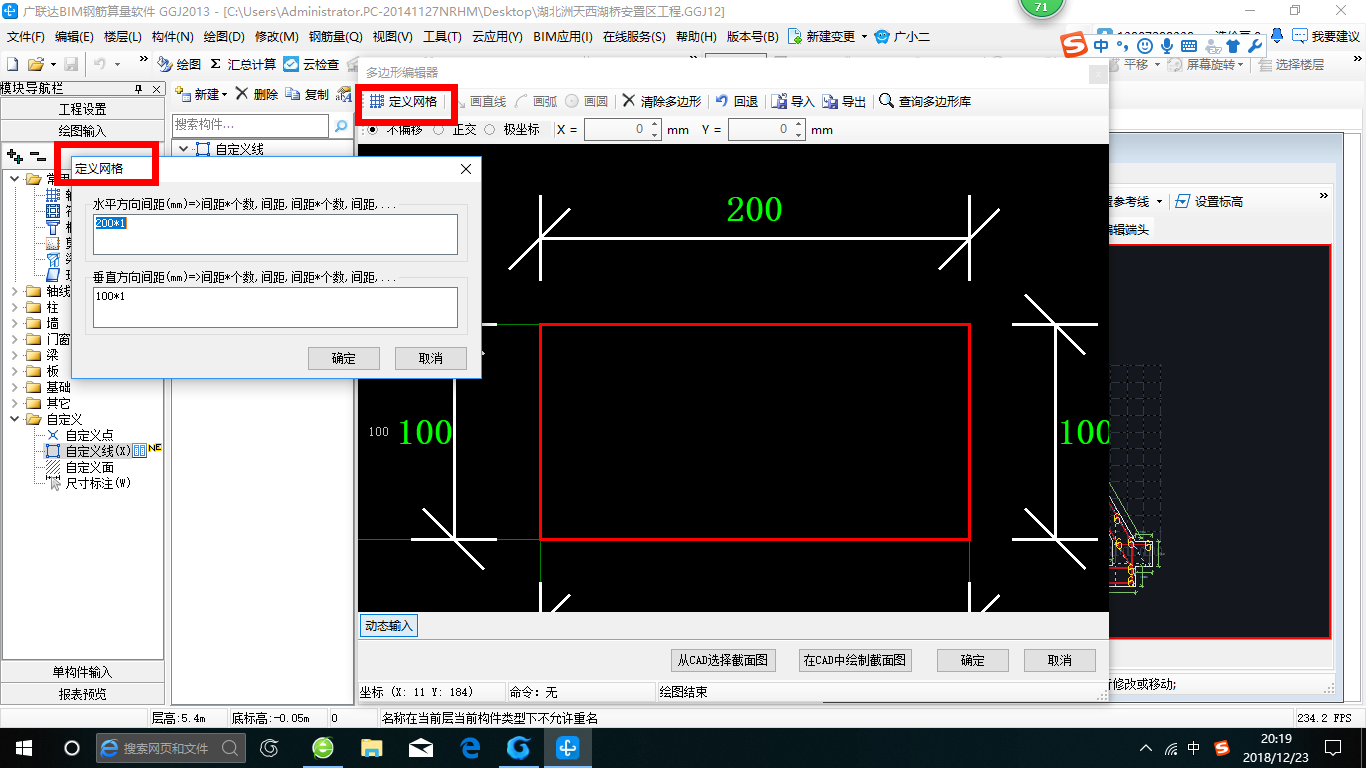This screenshot has width=1366, height=768.
Task: Select the 画圆 circle drawing tool
Action: (x=596, y=101)
